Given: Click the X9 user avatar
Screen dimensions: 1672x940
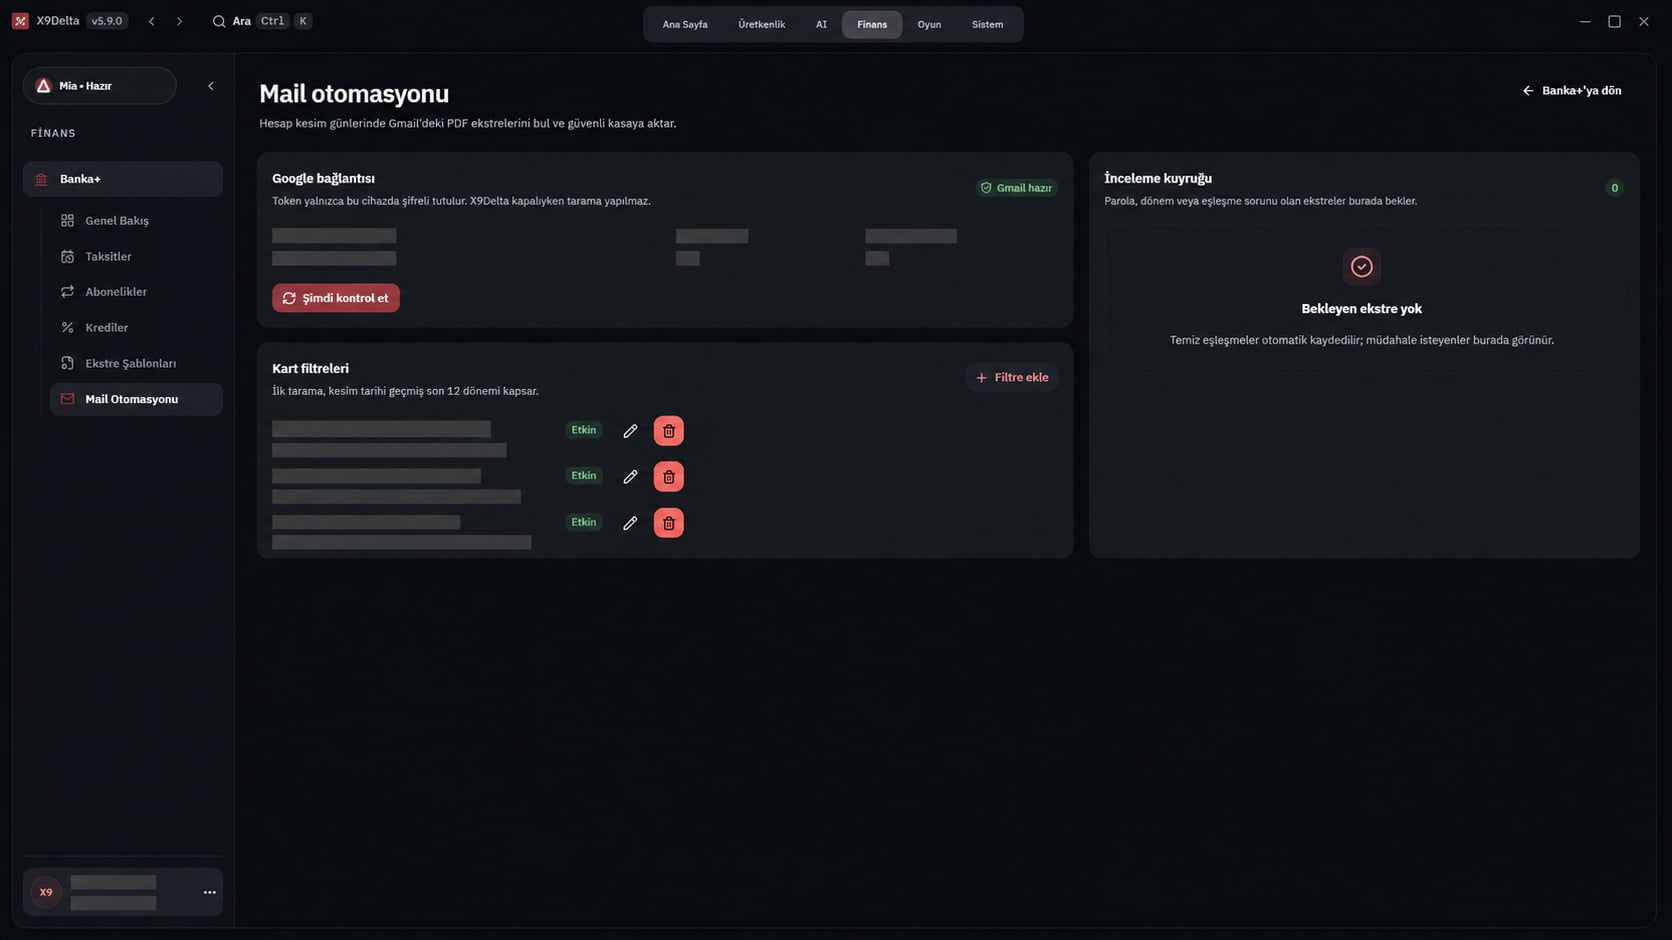Looking at the screenshot, I should pyautogui.click(x=46, y=892).
